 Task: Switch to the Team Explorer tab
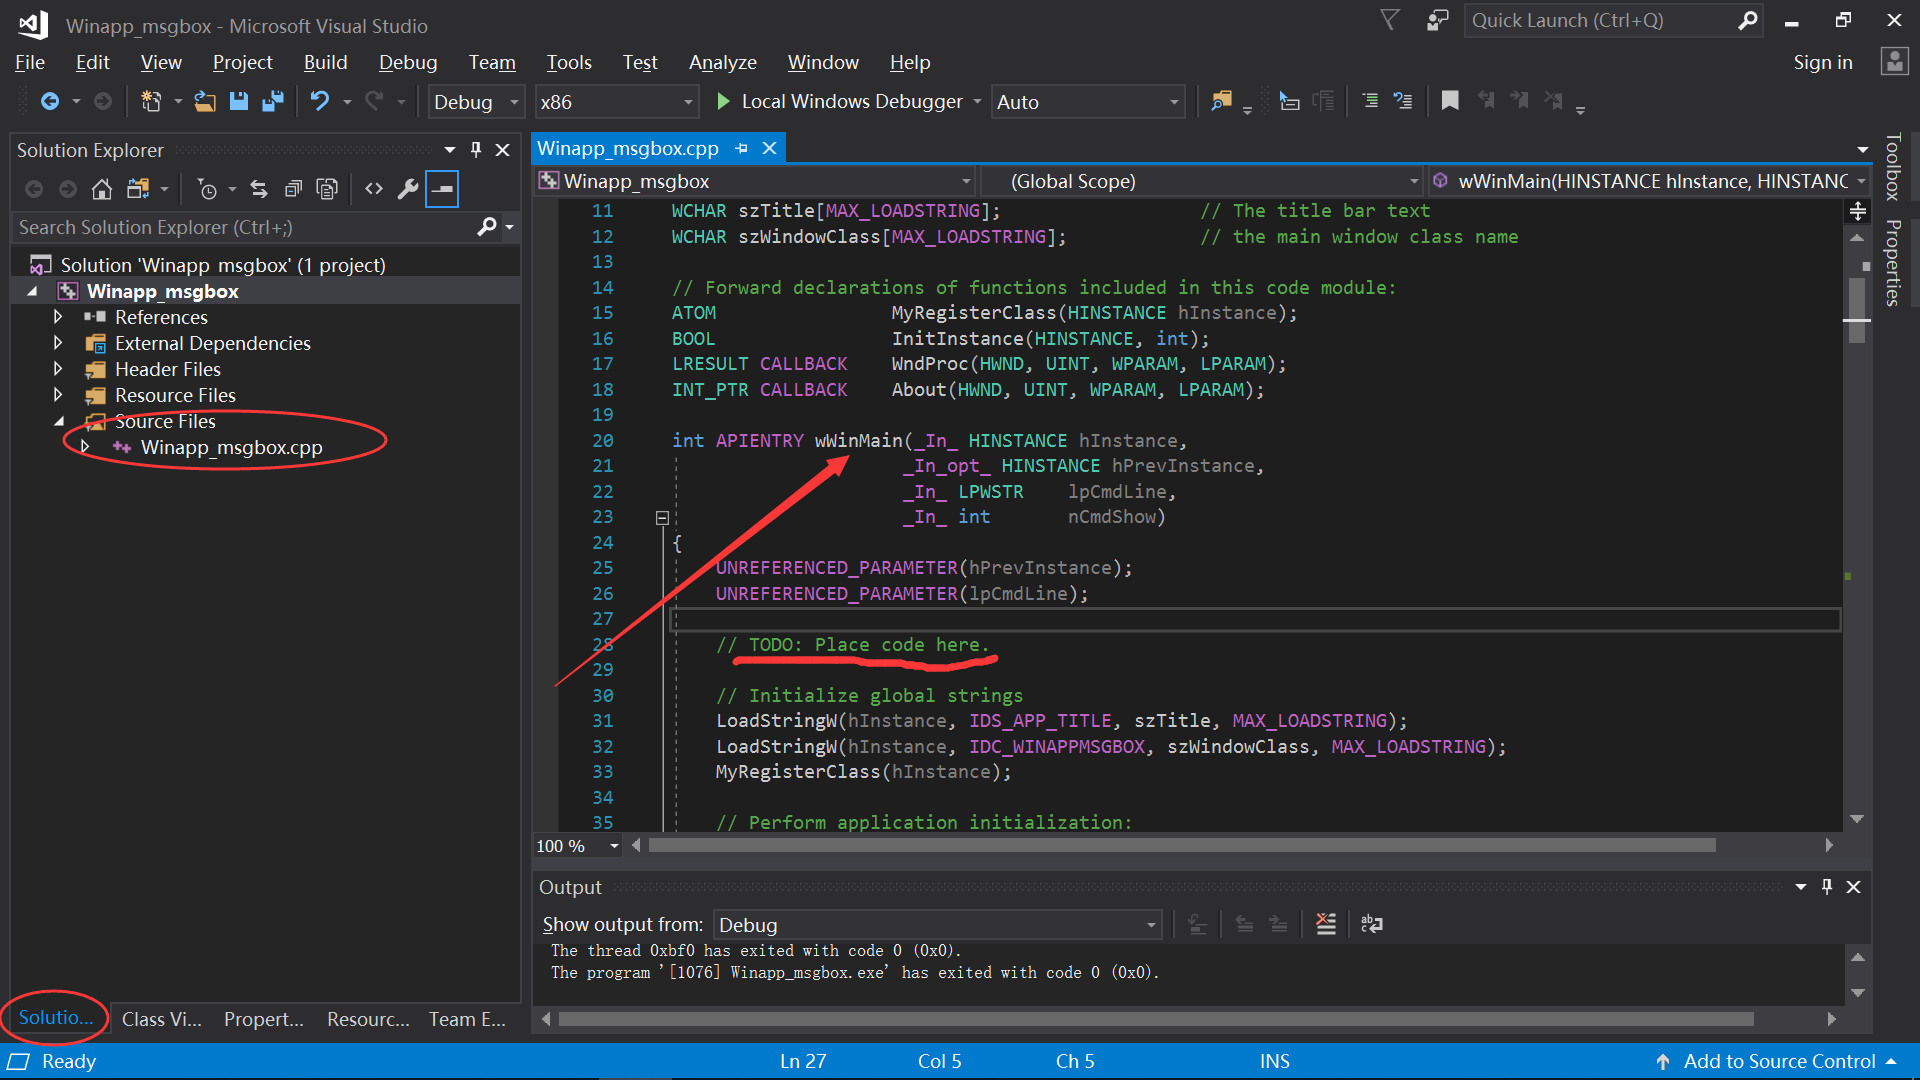(467, 1019)
